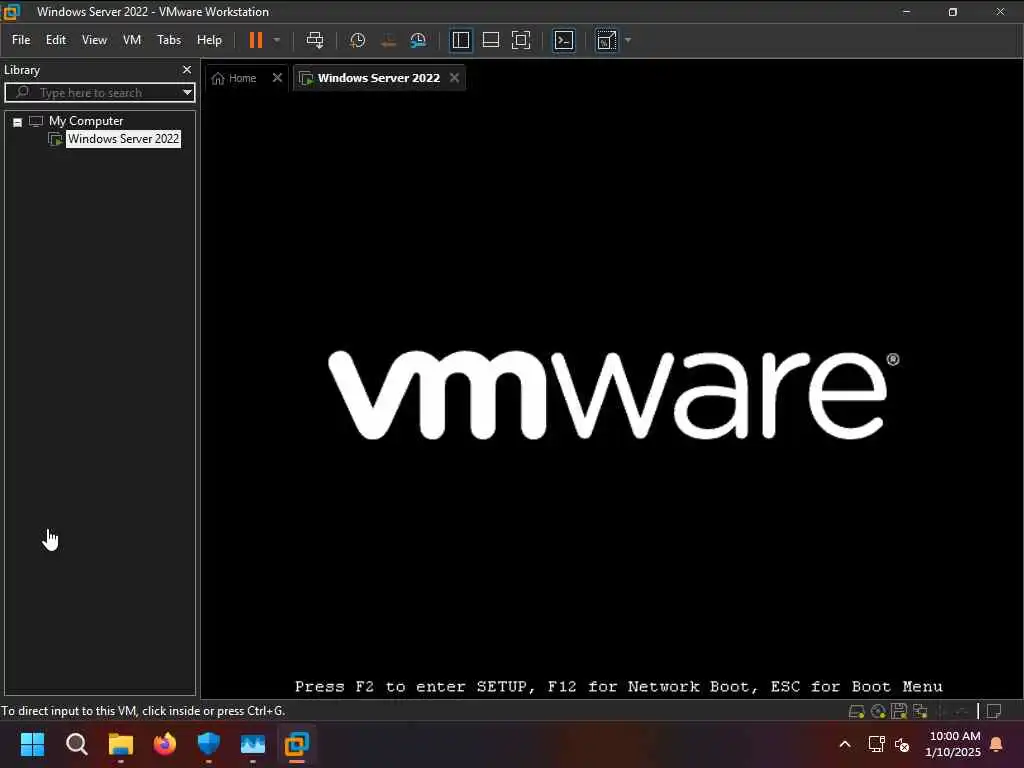Viewport: 1024px width, 768px height.
Task: Click the VMware Workstation taskbar icon
Action: click(x=296, y=744)
